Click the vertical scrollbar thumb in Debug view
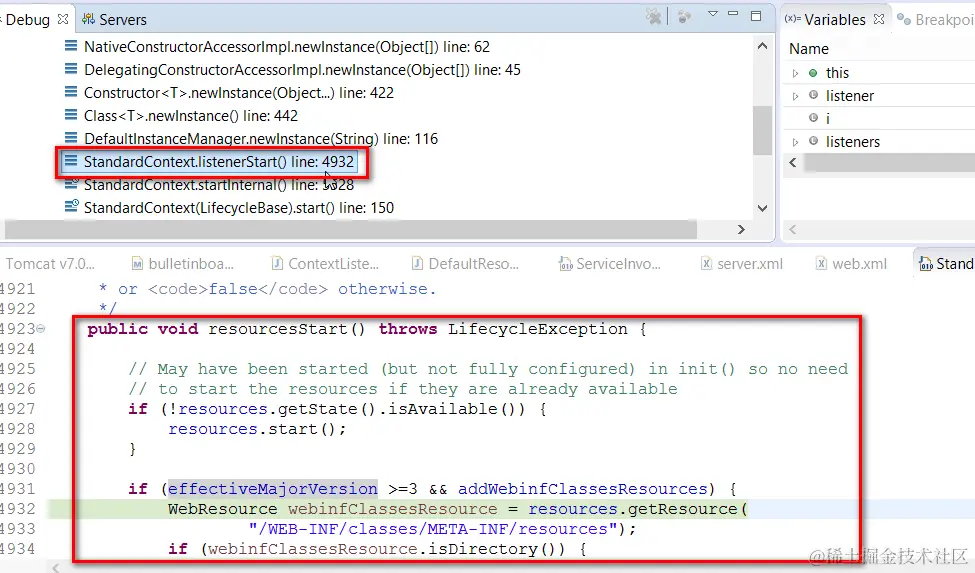 (762, 130)
